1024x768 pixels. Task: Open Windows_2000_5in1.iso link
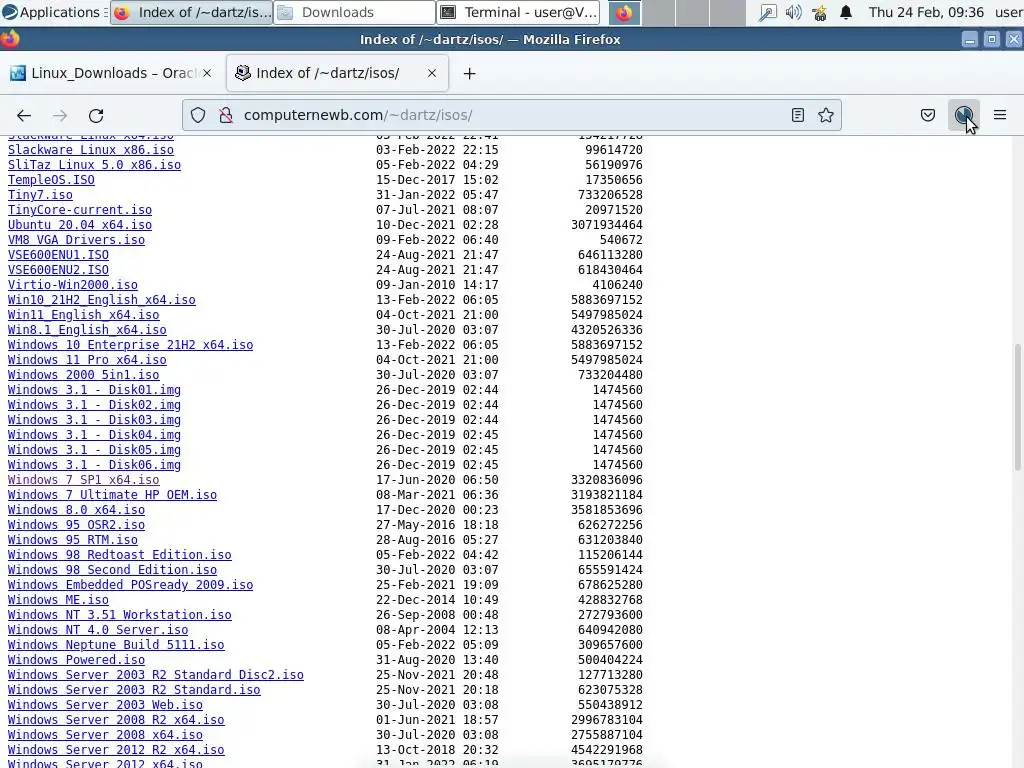pyautogui.click(x=84, y=375)
